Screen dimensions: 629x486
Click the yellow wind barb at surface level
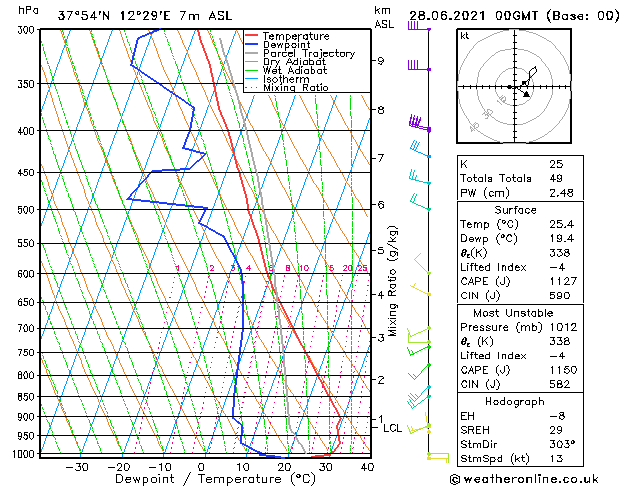(x=438, y=457)
